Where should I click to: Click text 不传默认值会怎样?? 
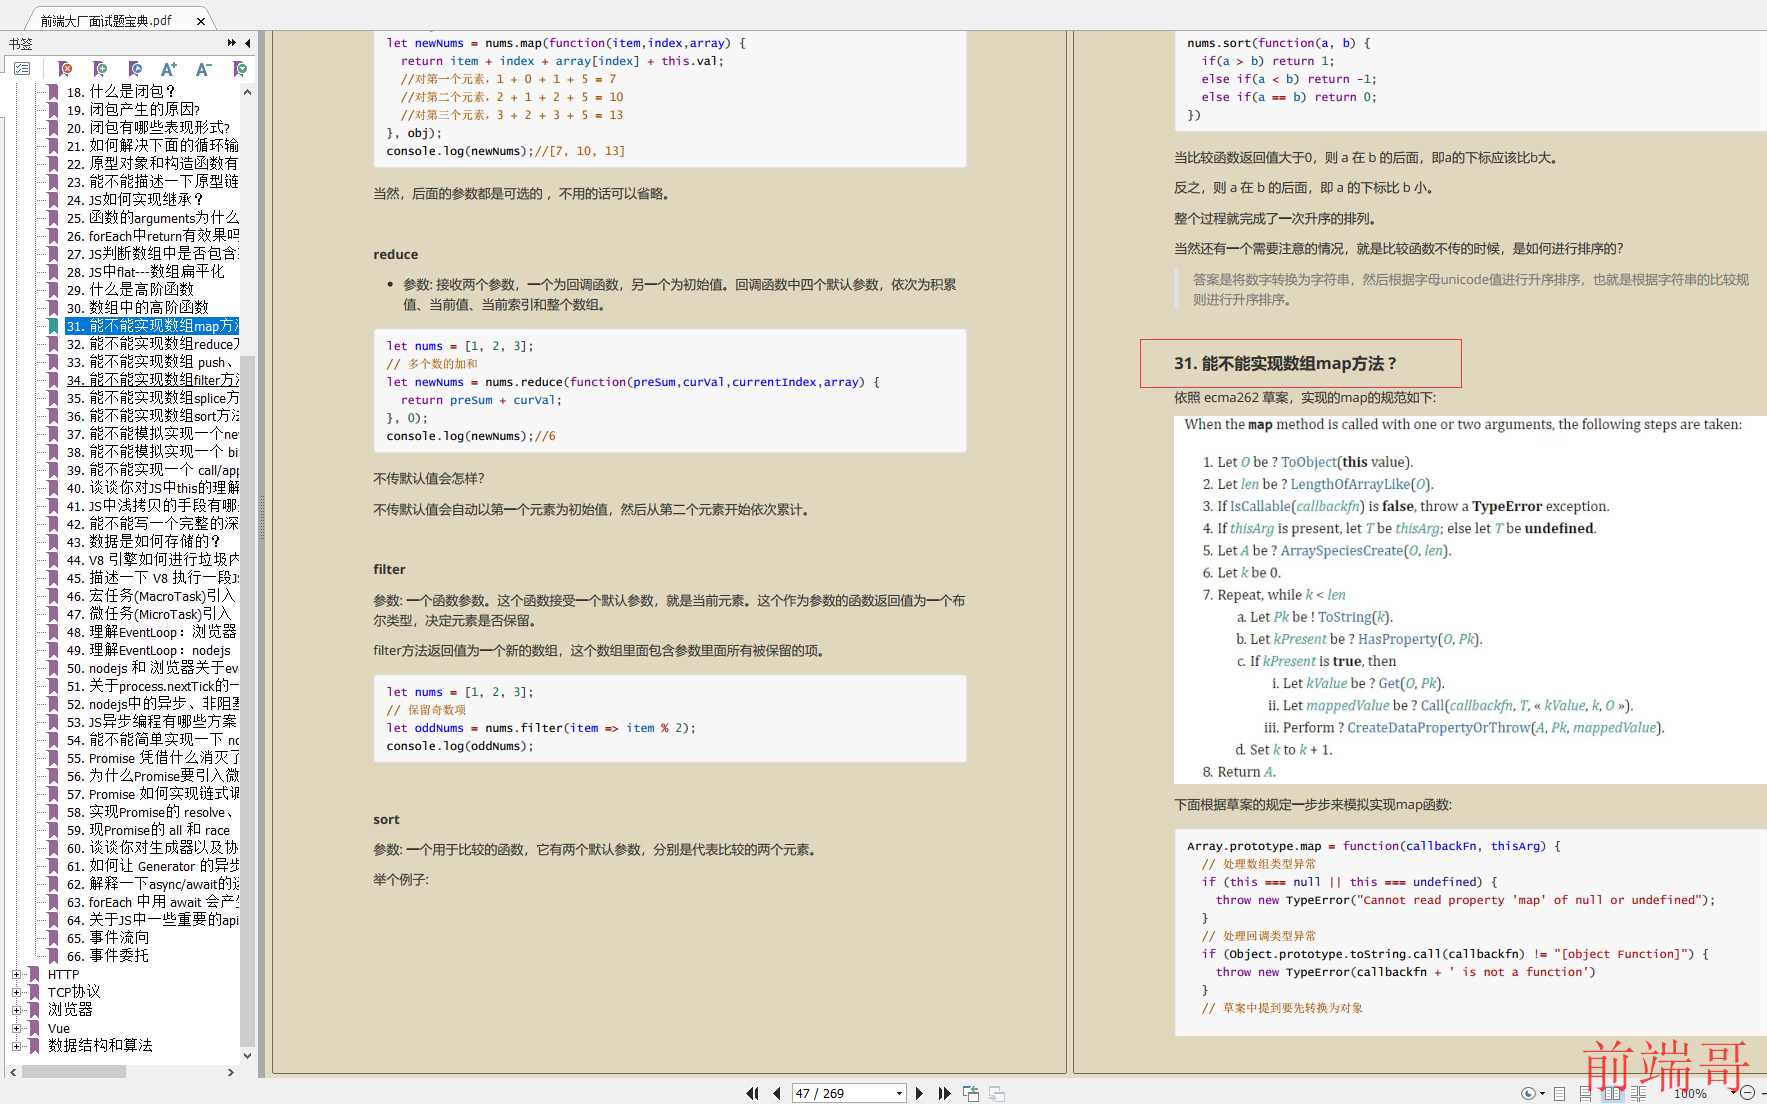click(x=428, y=478)
